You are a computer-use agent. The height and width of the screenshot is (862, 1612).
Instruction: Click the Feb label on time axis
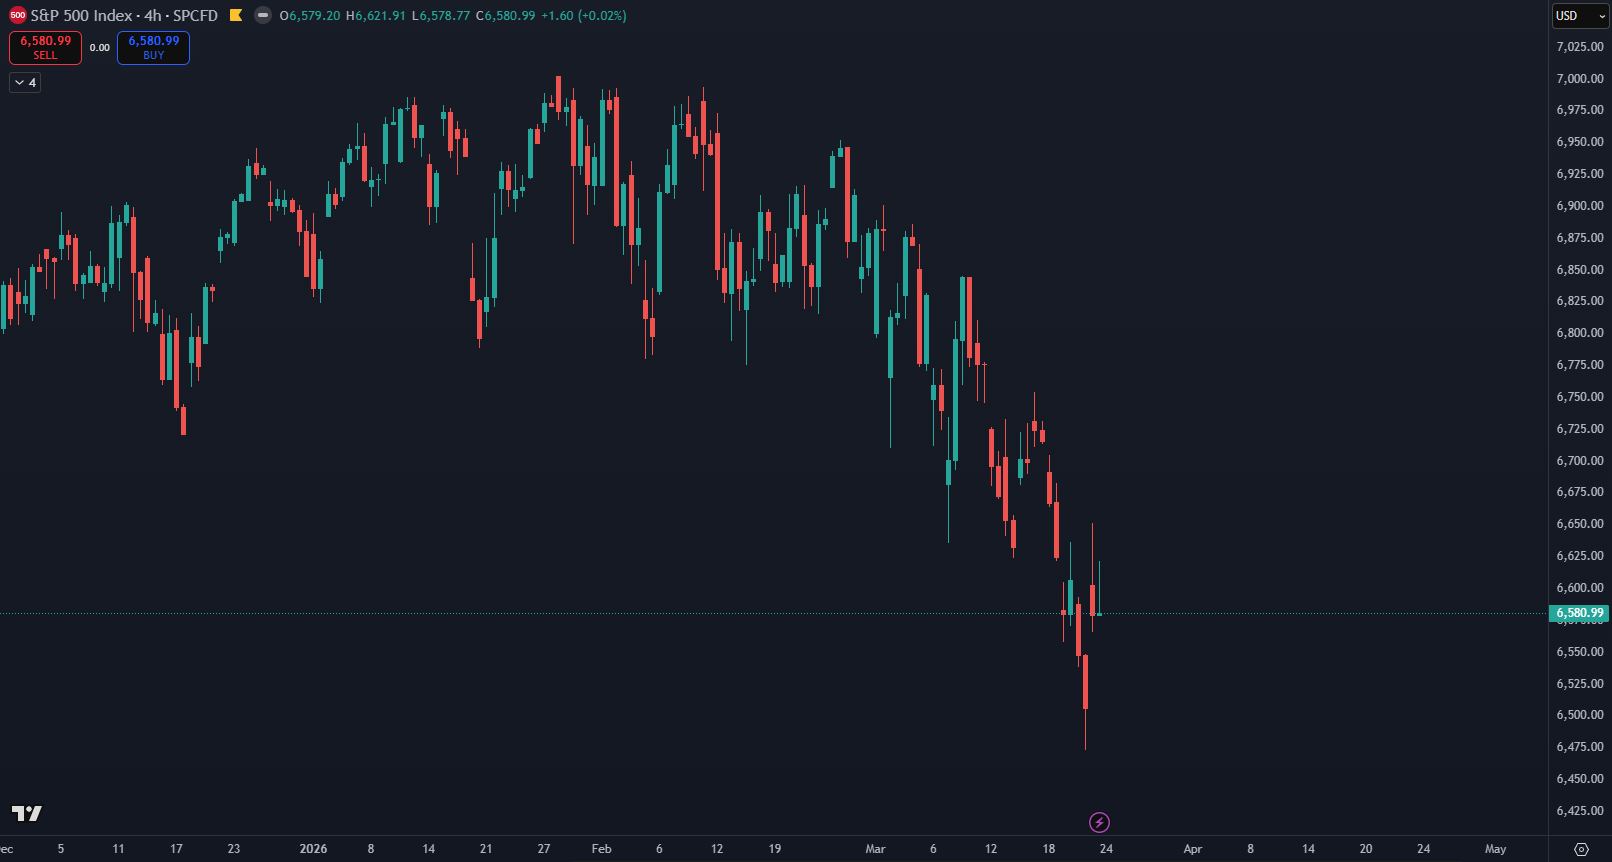point(601,849)
